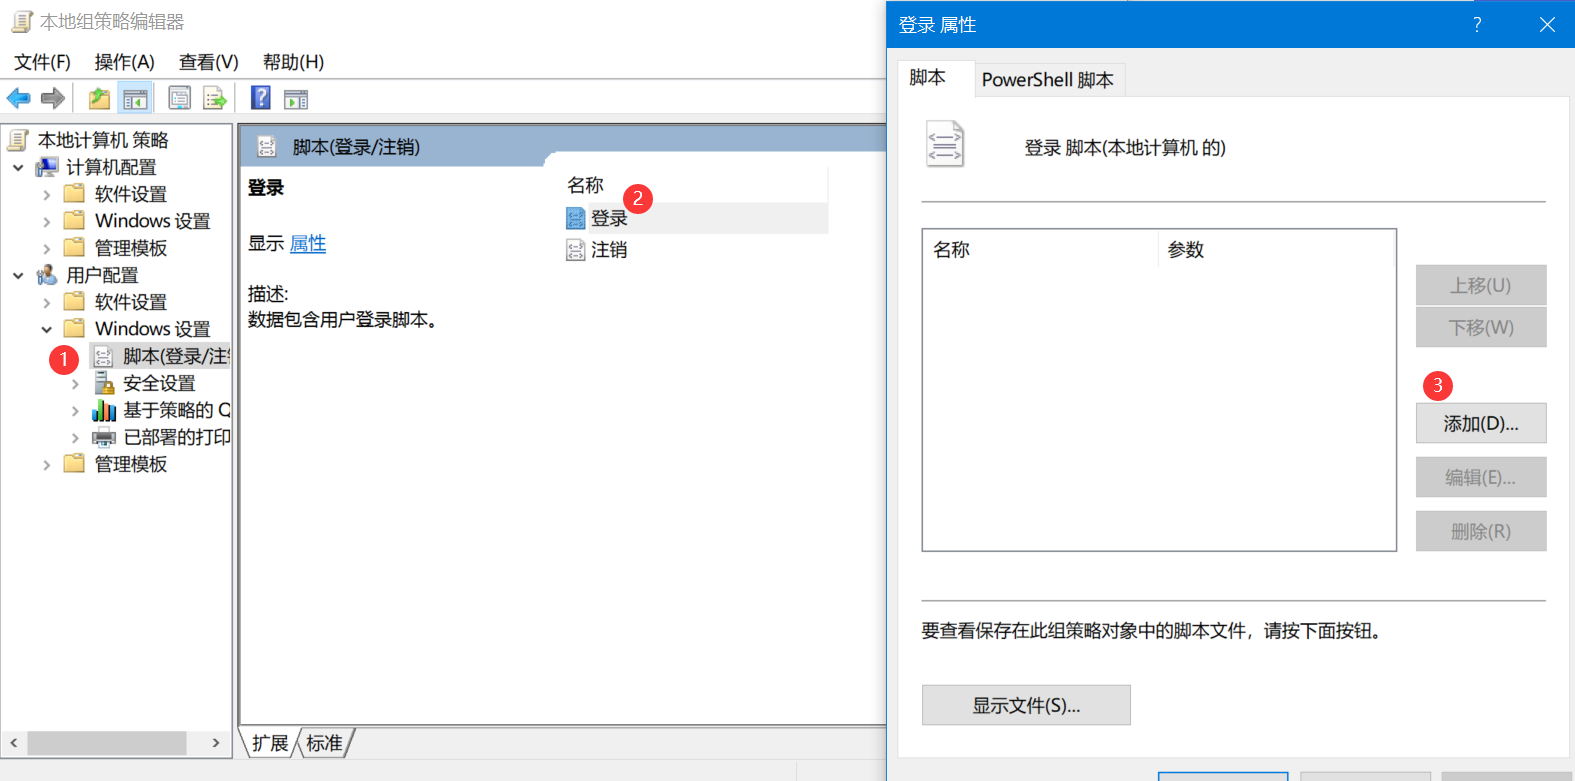This screenshot has height=781, width=1575.
Task: Click the folder icon next to 管理模板 under 计算机配置
Action: (x=74, y=247)
